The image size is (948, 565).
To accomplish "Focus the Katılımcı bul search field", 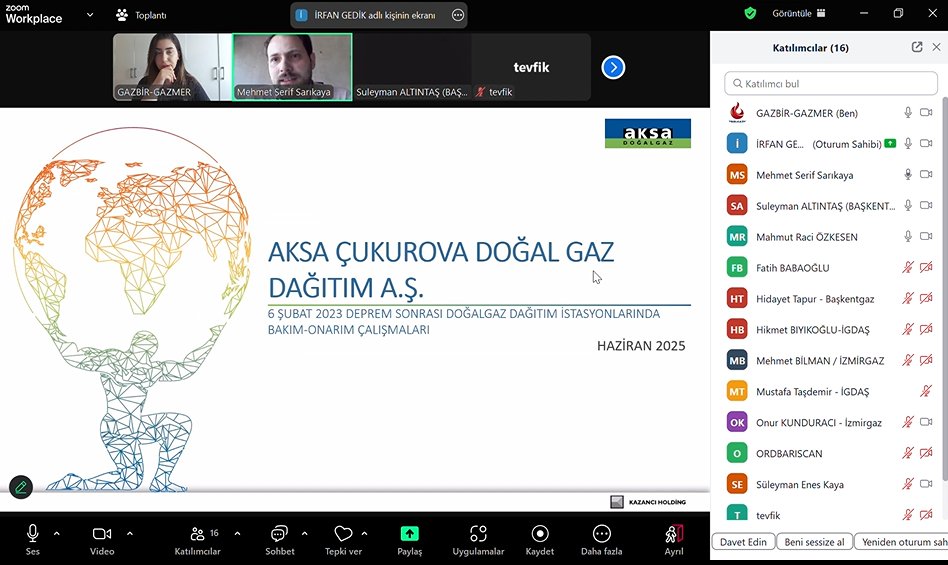I will tap(831, 83).
